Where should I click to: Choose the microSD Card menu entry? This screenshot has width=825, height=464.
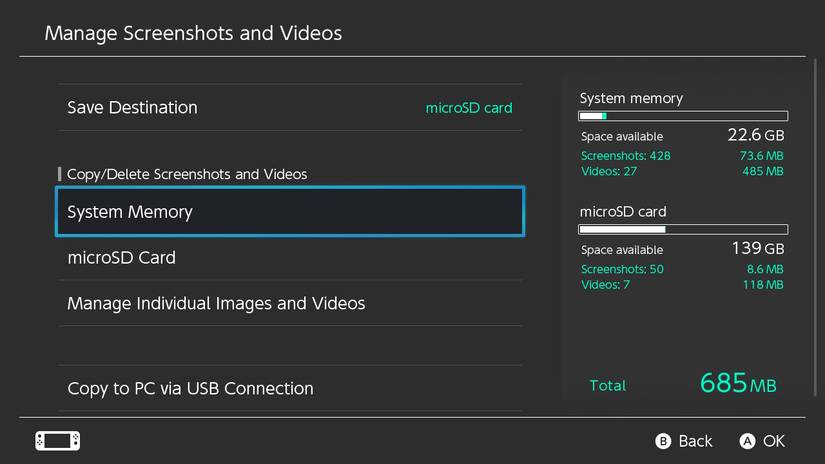290,257
